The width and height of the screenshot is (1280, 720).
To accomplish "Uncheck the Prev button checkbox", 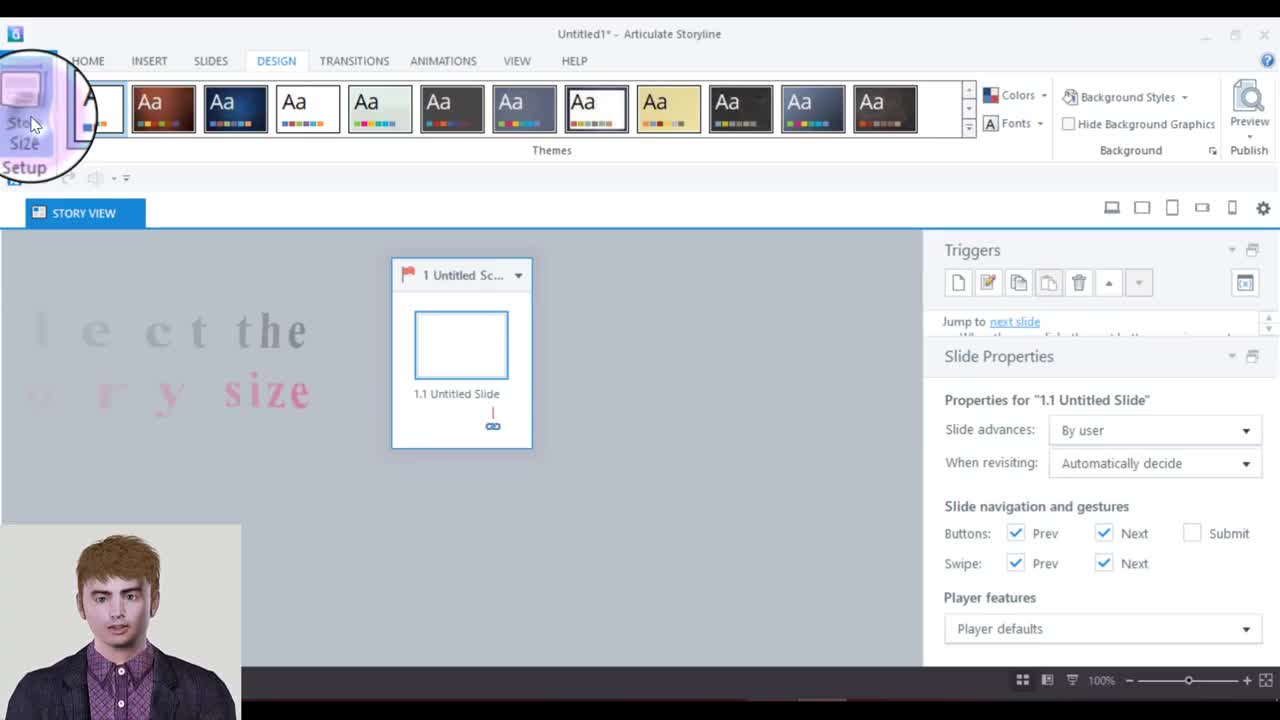I will [x=1016, y=533].
